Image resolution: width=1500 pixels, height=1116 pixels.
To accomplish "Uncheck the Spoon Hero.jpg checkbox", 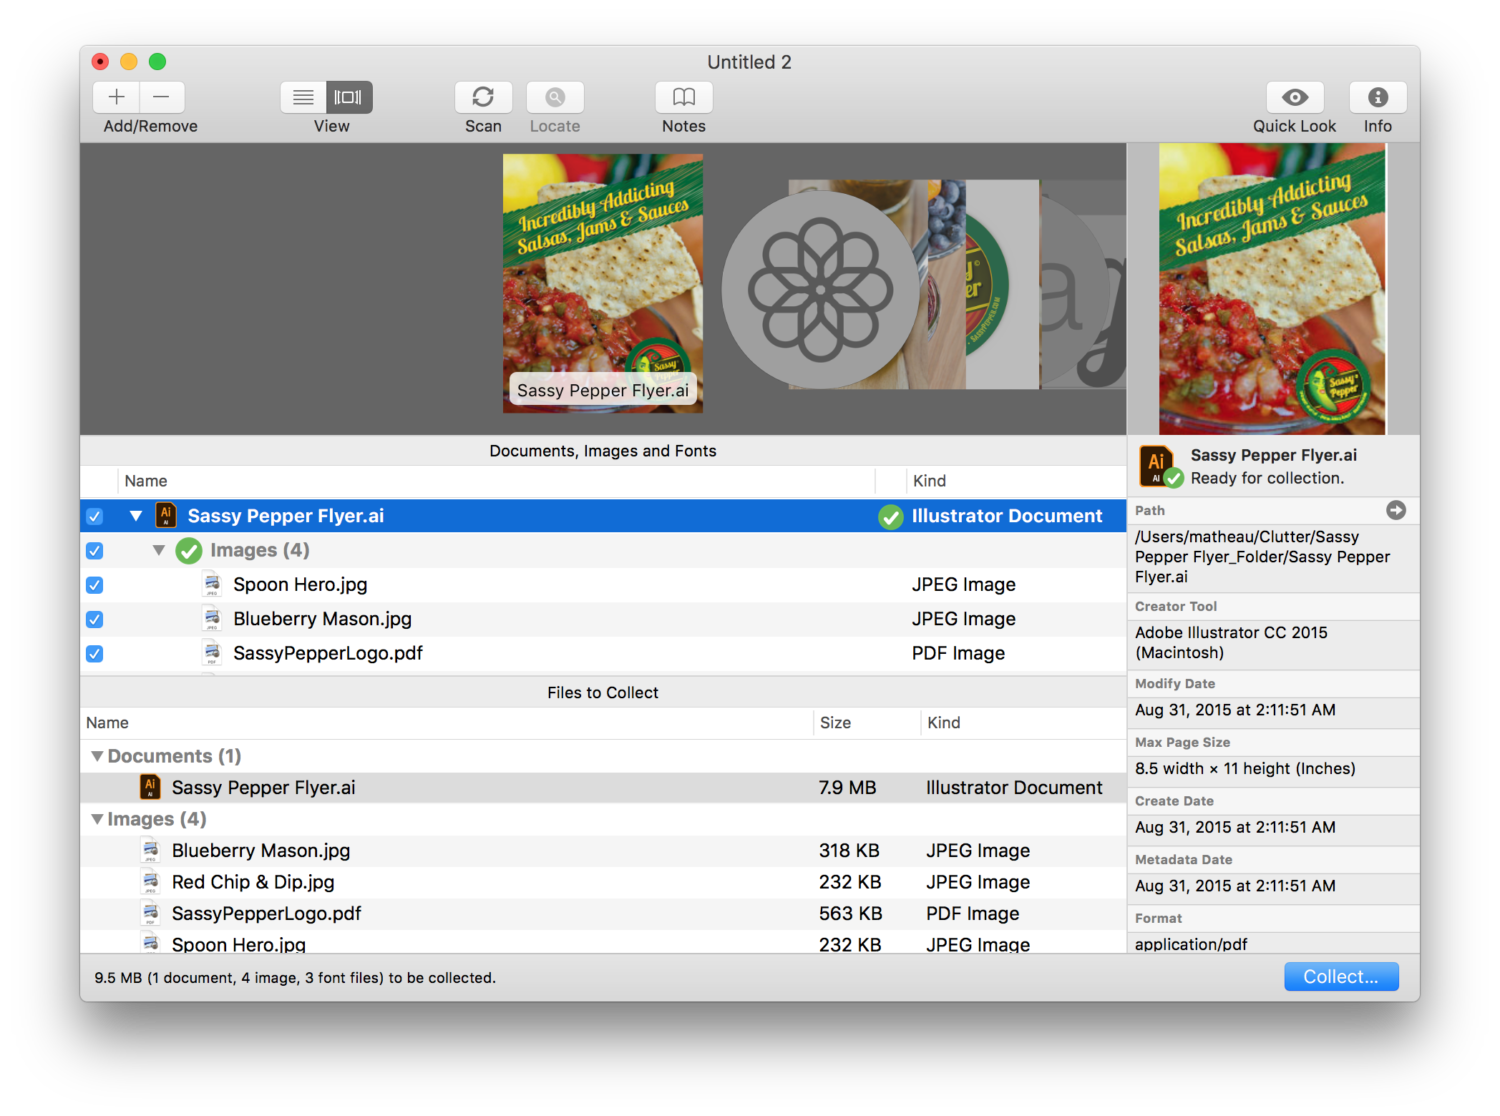I will point(94,585).
